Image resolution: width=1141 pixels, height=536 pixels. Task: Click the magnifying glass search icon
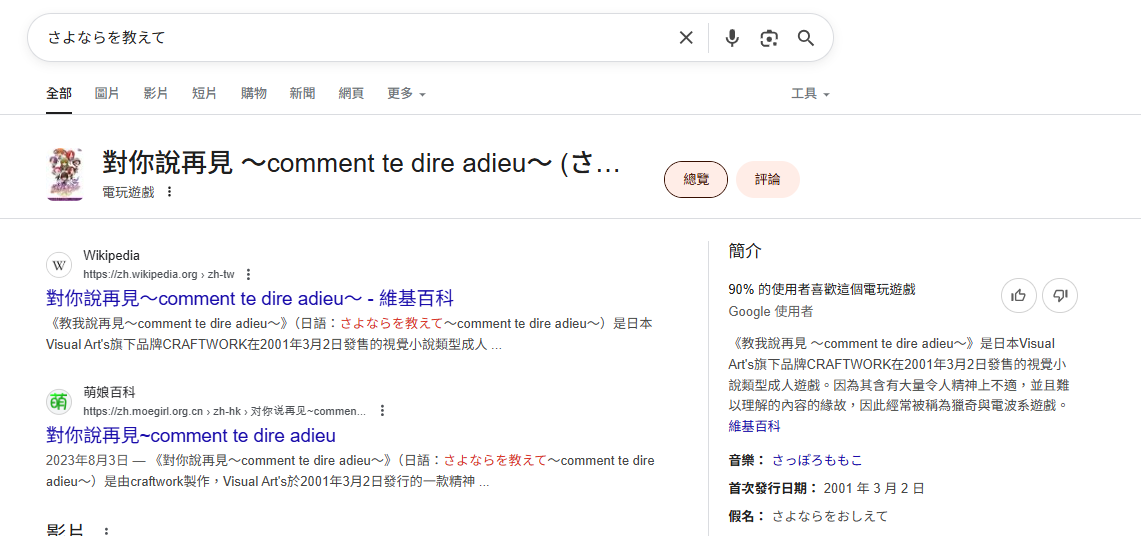[x=805, y=38]
